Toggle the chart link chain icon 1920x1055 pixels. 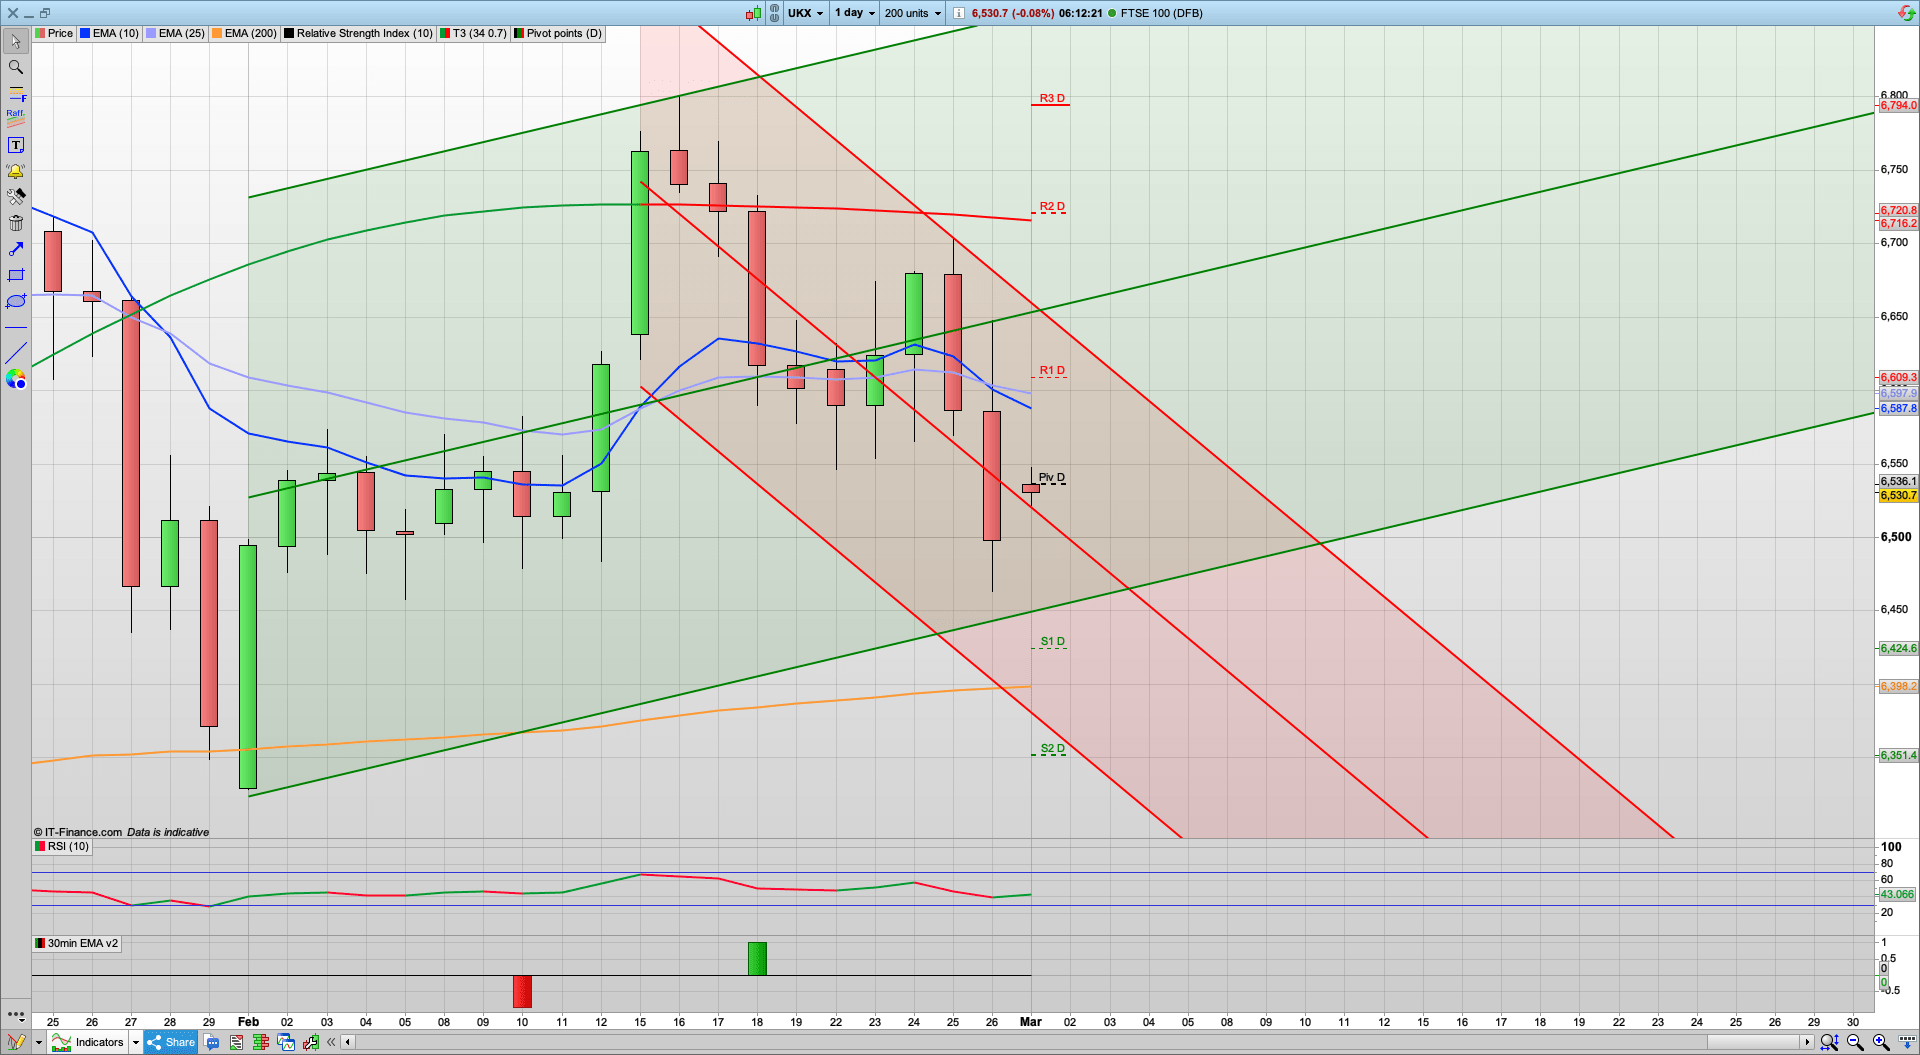774,13
